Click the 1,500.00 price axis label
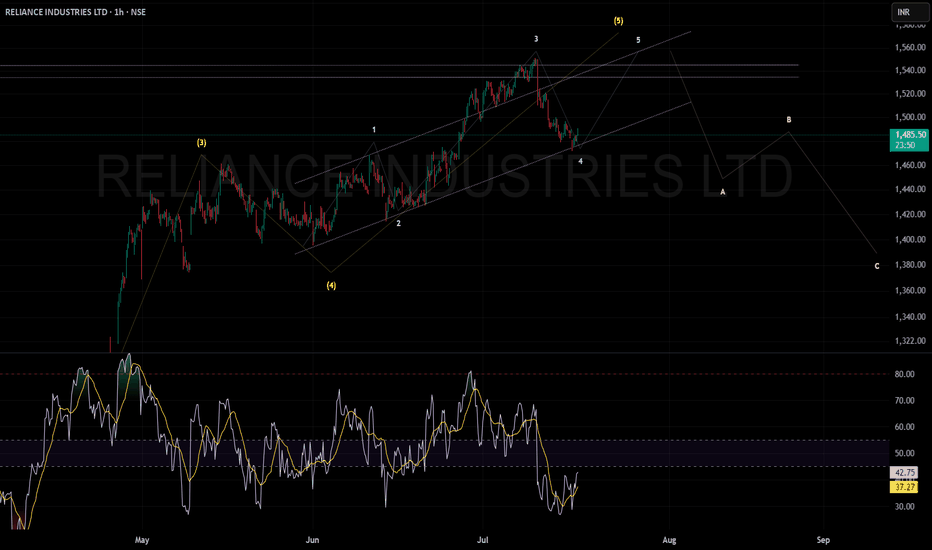932x550 pixels. [910, 117]
